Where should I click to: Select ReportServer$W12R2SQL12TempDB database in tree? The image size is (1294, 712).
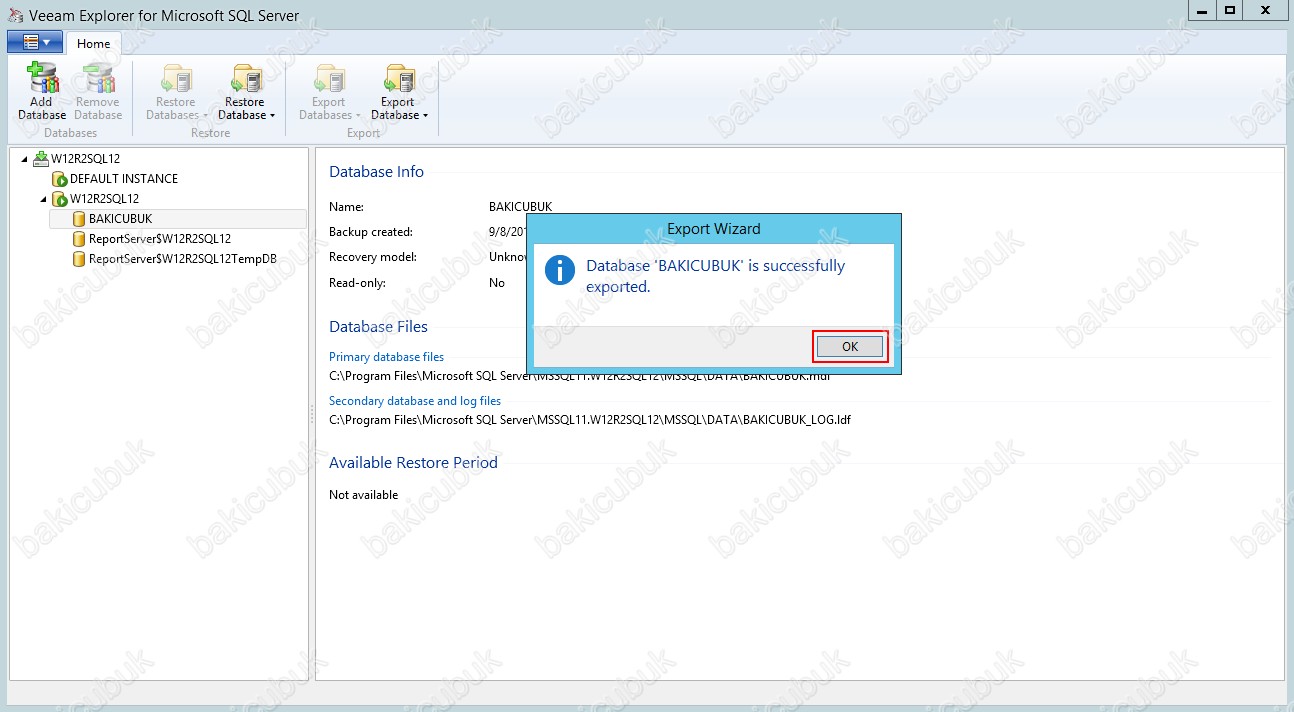[x=183, y=259]
